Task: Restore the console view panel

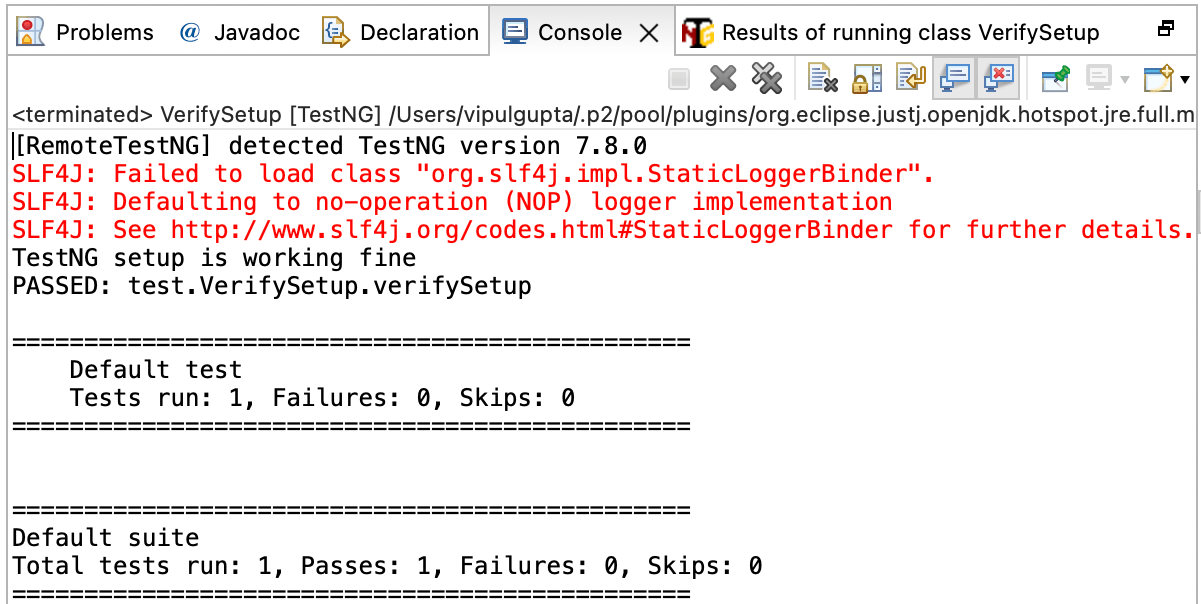Action: (x=1165, y=29)
